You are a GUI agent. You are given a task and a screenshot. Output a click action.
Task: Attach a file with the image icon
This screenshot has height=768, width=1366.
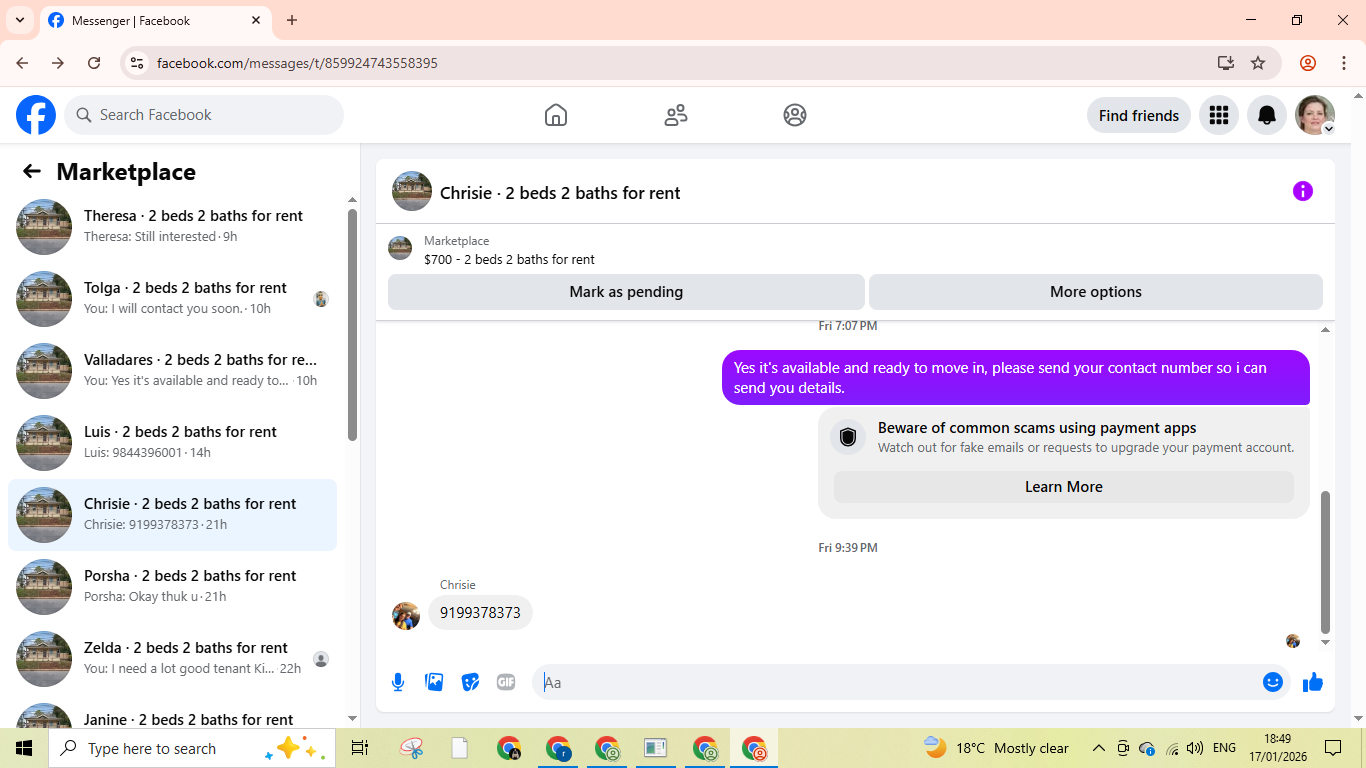coord(434,682)
